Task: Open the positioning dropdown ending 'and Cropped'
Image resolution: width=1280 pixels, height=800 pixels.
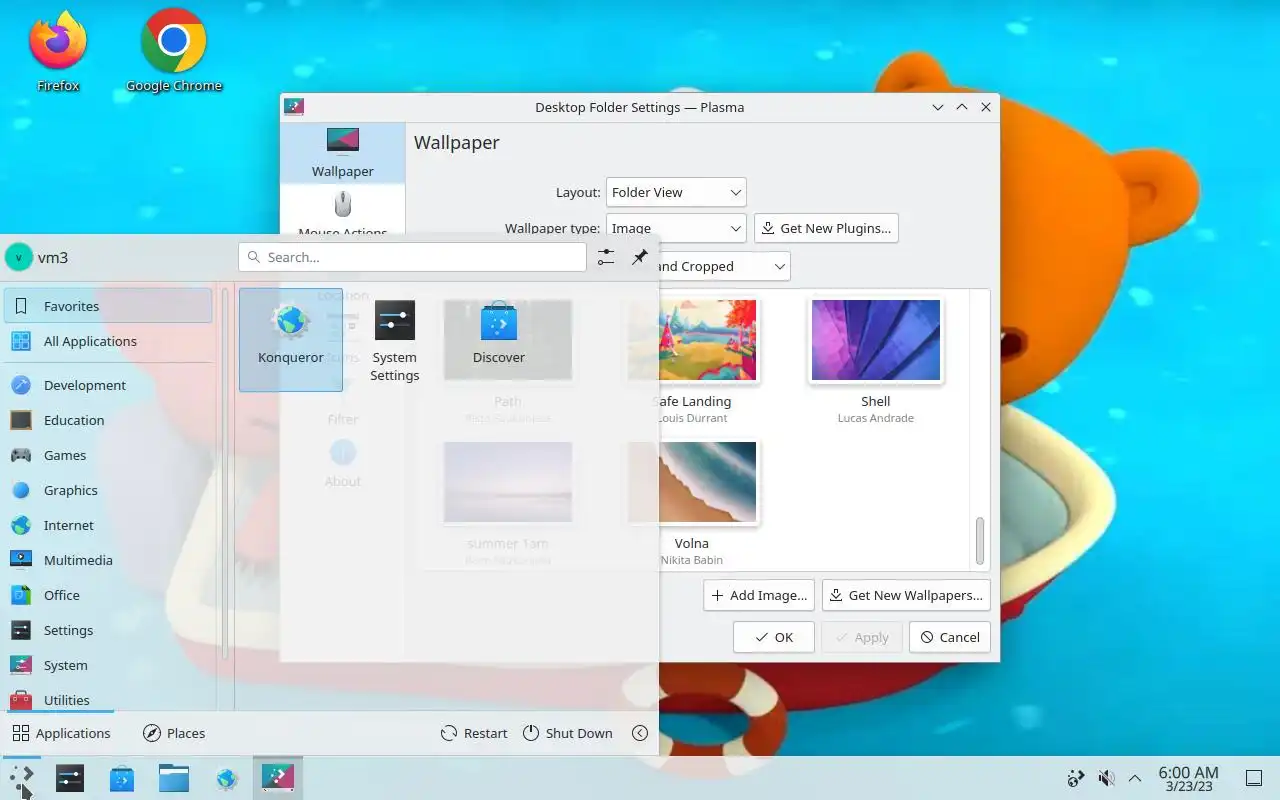Action: click(x=724, y=266)
